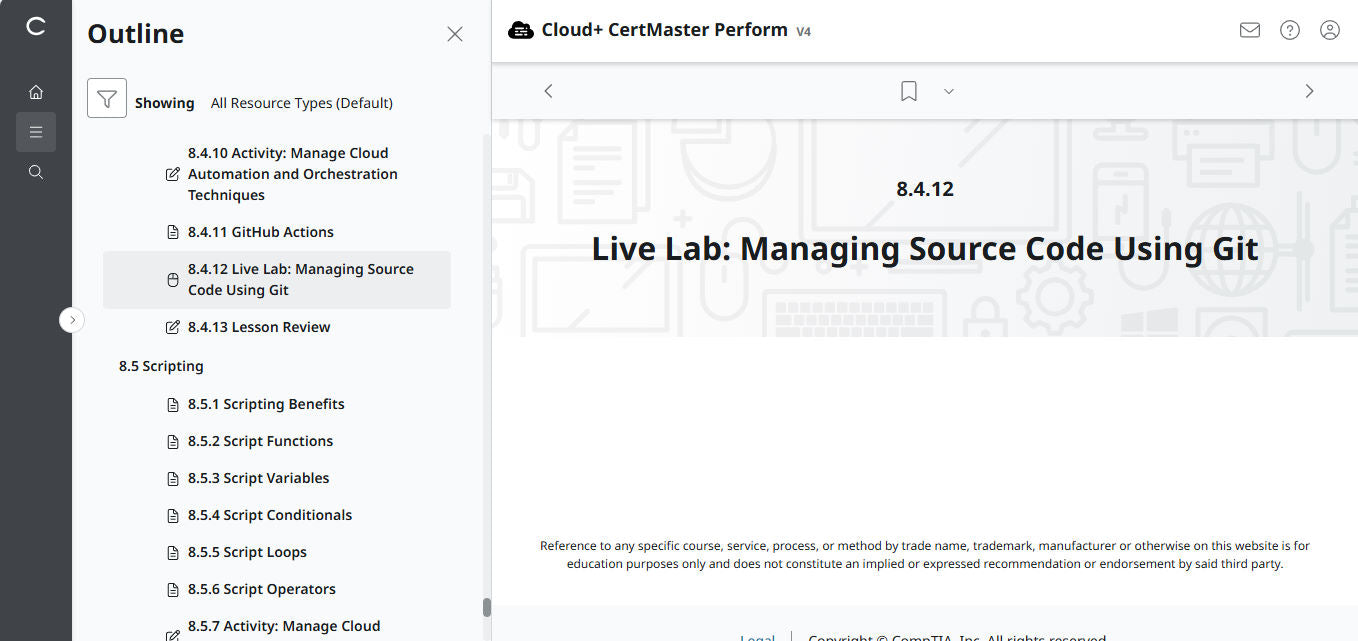The width and height of the screenshot is (1358, 641).
Task: Open the help question mark icon
Action: click(x=1289, y=30)
